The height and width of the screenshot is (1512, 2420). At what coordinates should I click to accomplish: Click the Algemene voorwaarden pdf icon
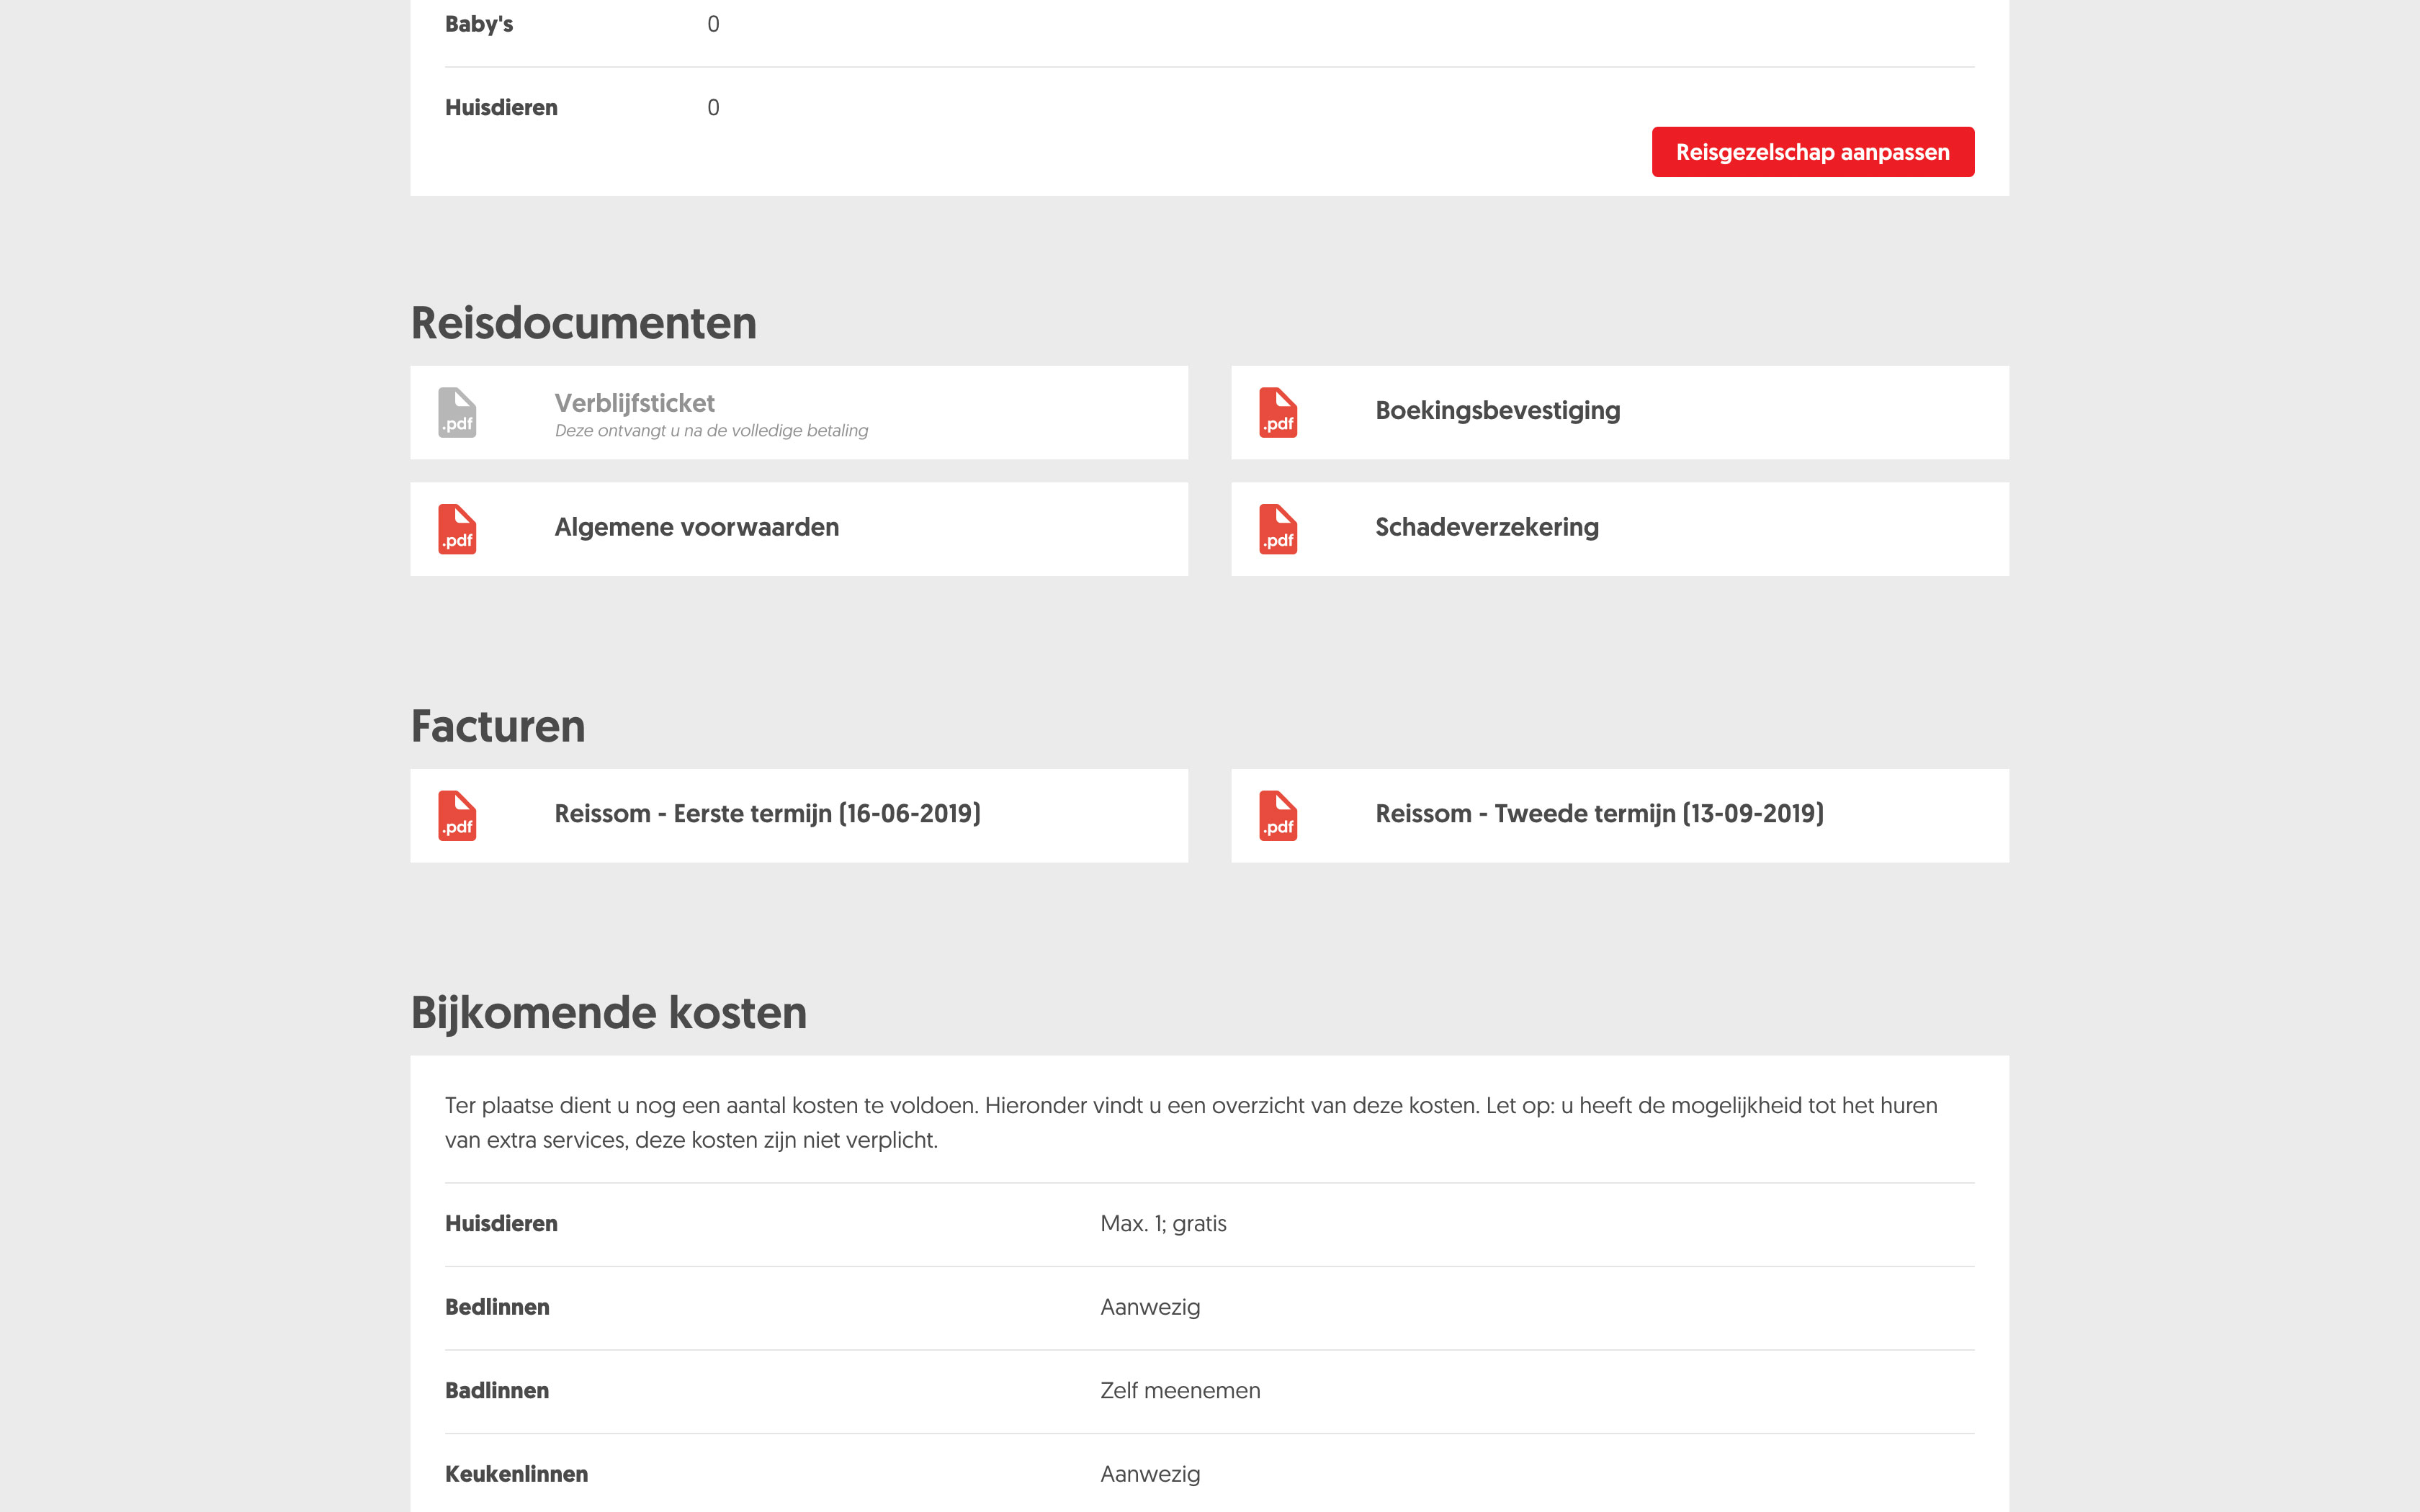457,529
